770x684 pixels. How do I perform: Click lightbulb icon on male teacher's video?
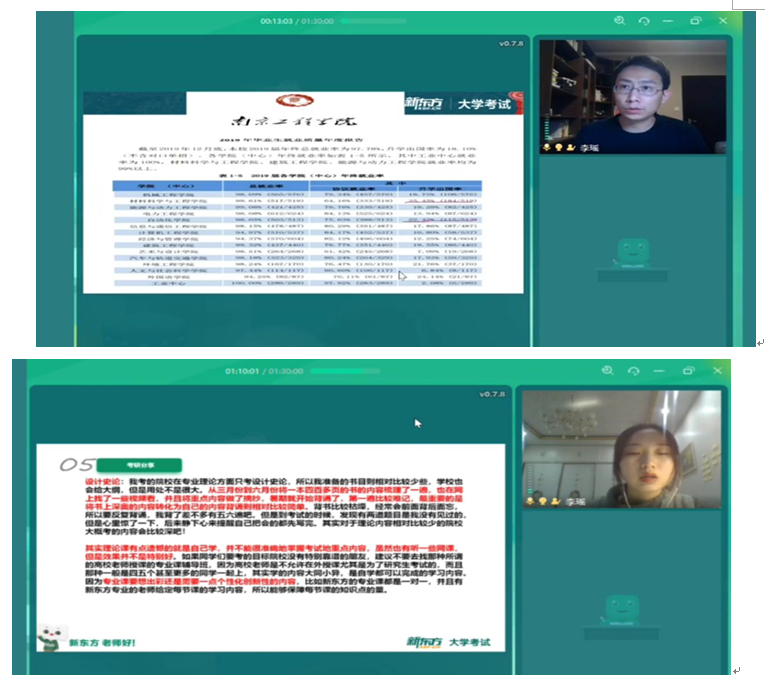[557, 146]
